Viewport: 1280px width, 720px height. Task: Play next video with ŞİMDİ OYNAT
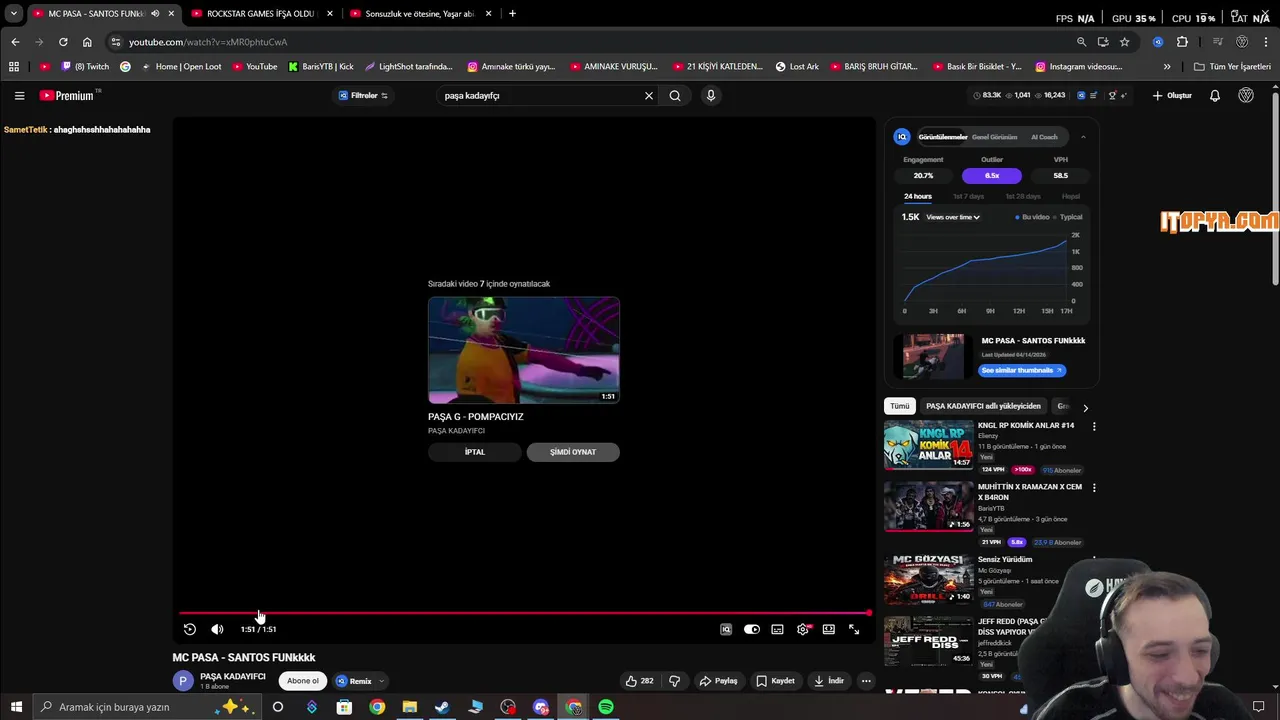click(x=573, y=452)
